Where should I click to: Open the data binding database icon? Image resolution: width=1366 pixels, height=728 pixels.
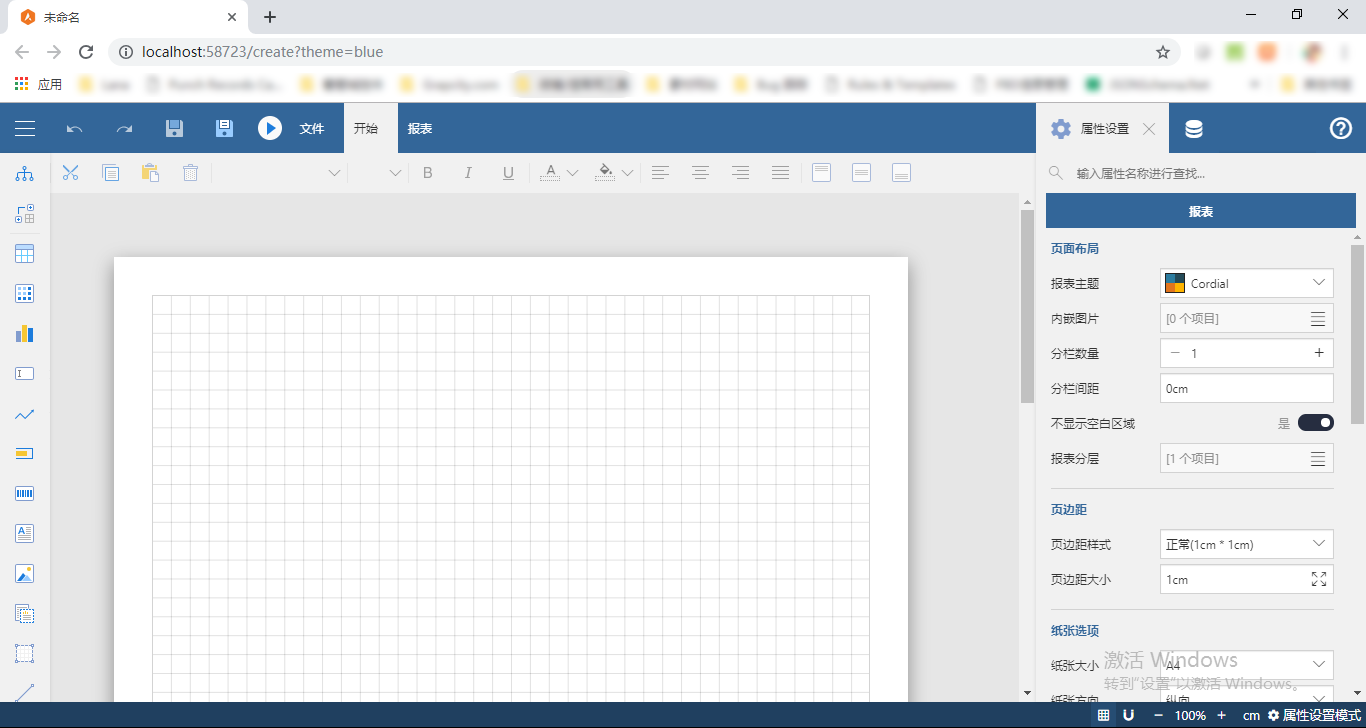[x=1194, y=129]
